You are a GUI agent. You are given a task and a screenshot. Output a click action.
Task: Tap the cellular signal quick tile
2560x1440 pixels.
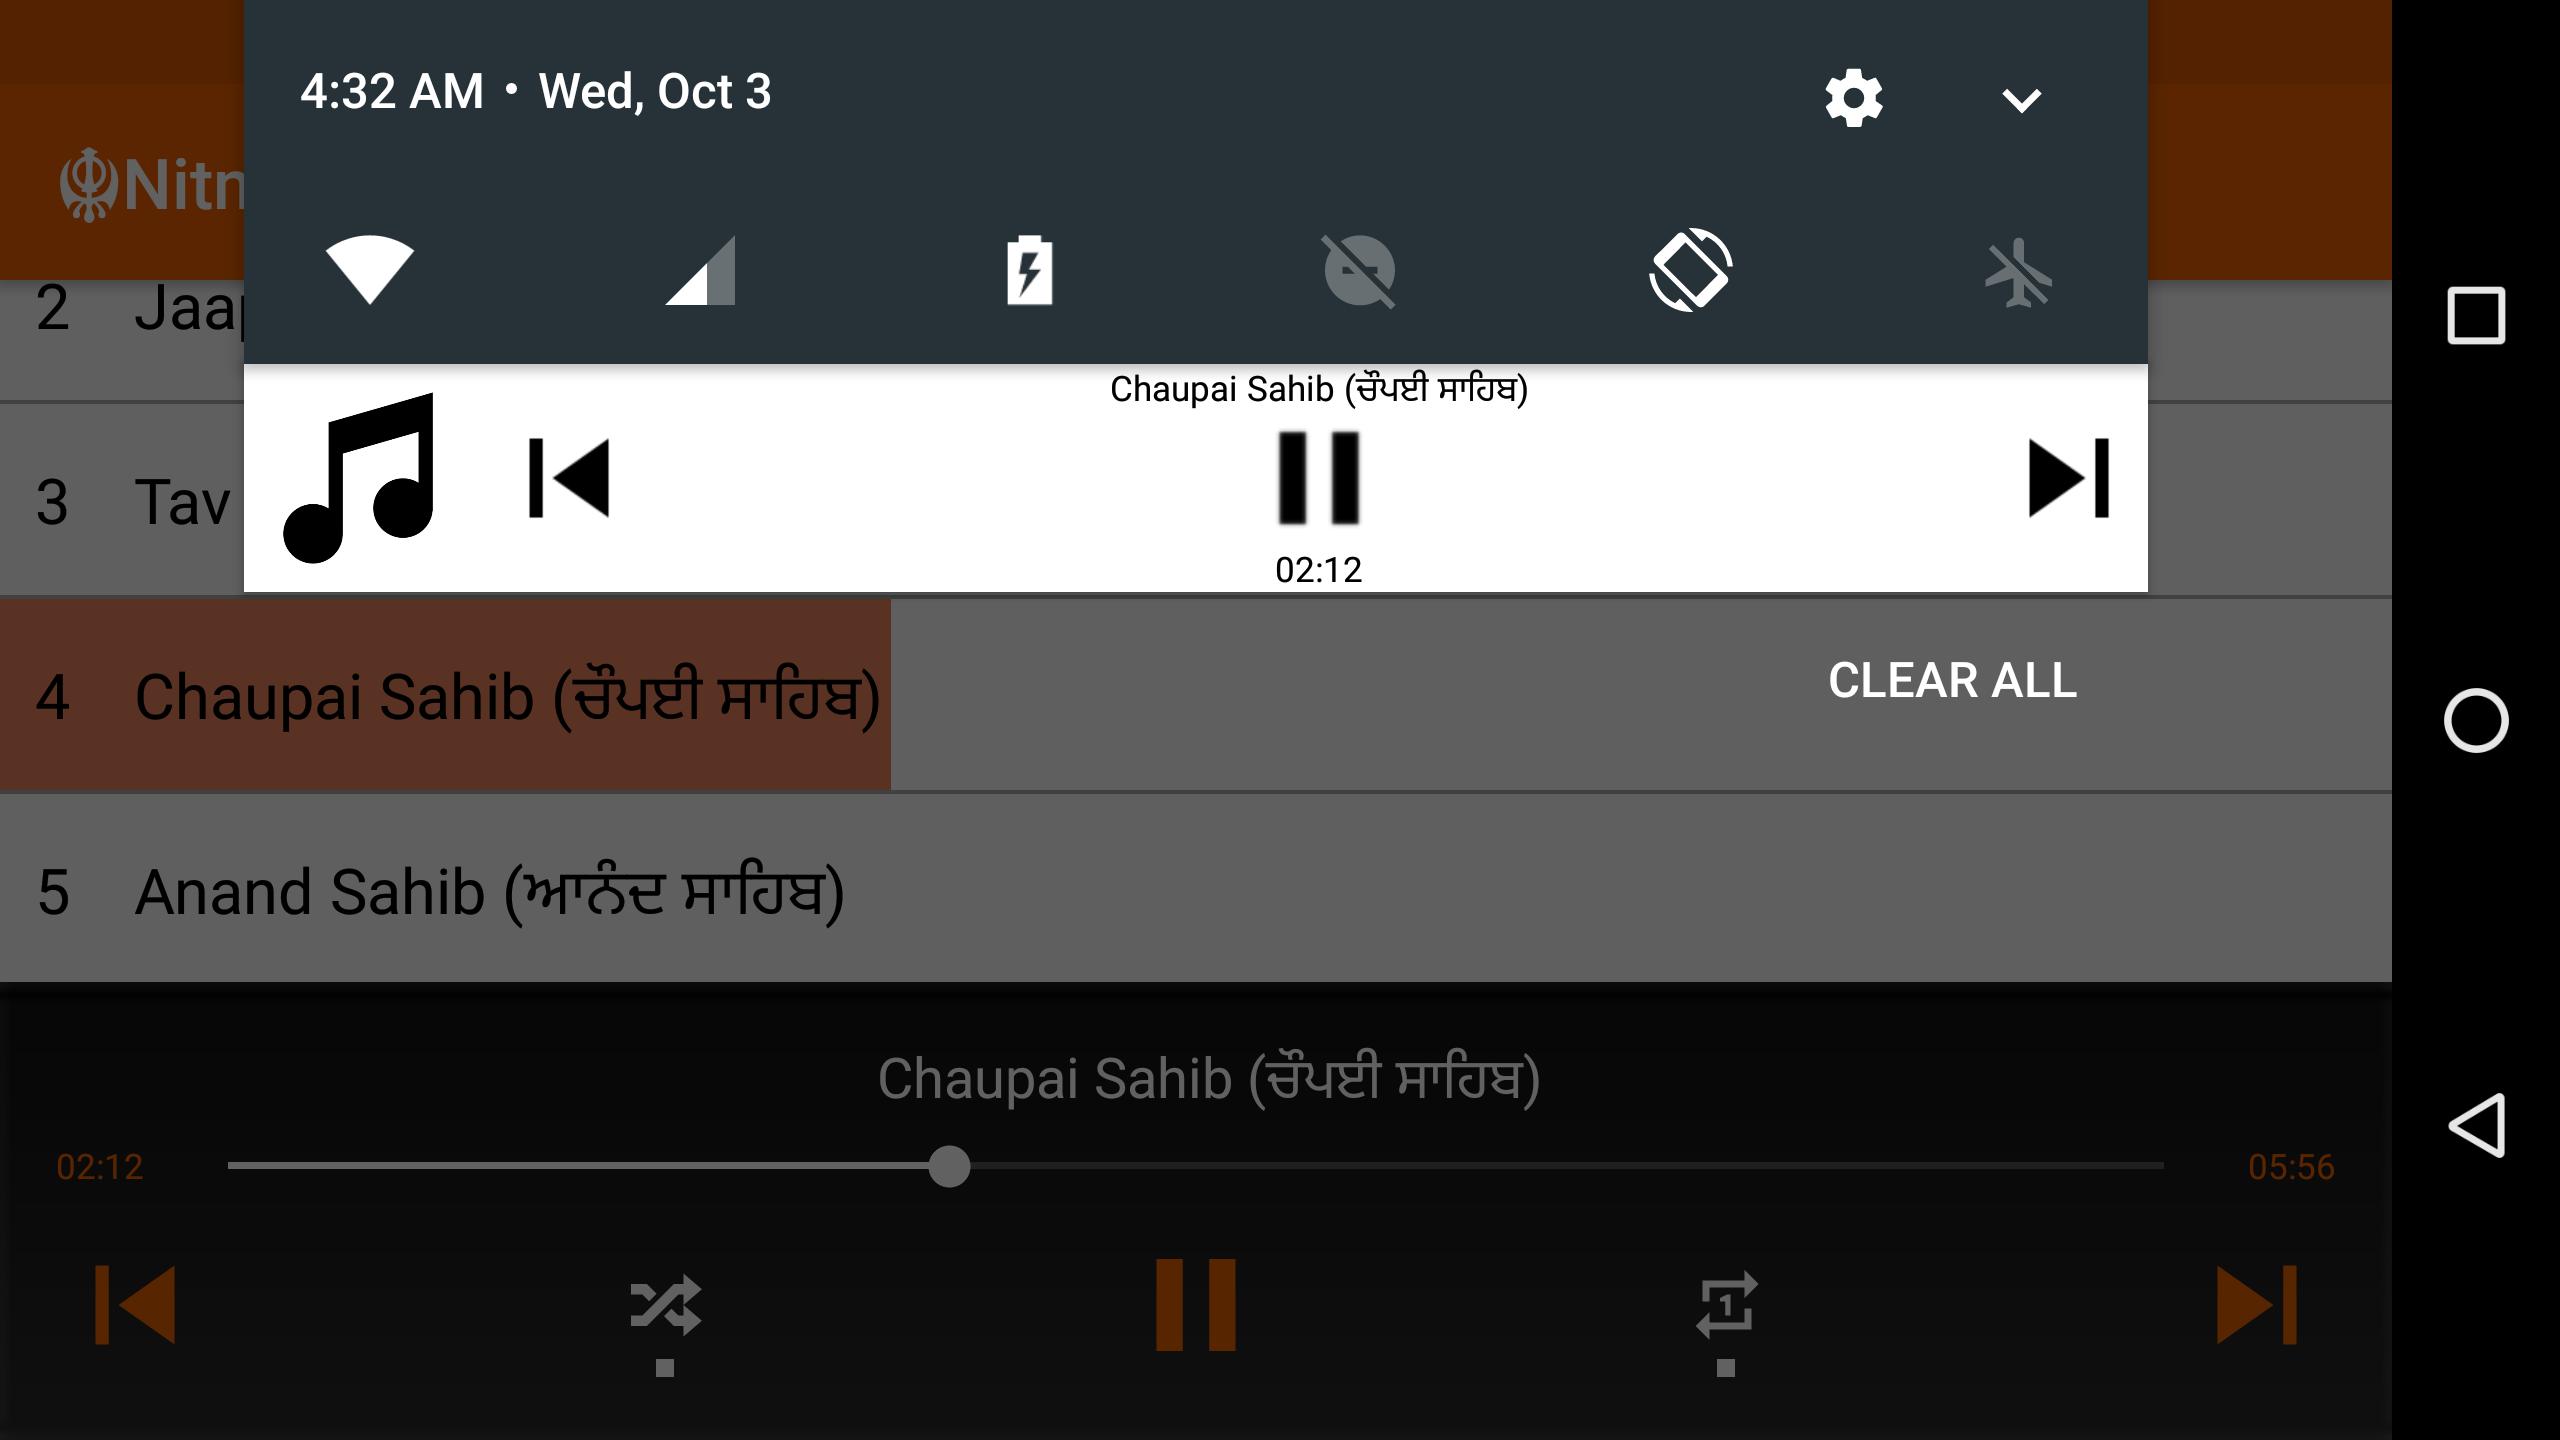click(x=700, y=270)
